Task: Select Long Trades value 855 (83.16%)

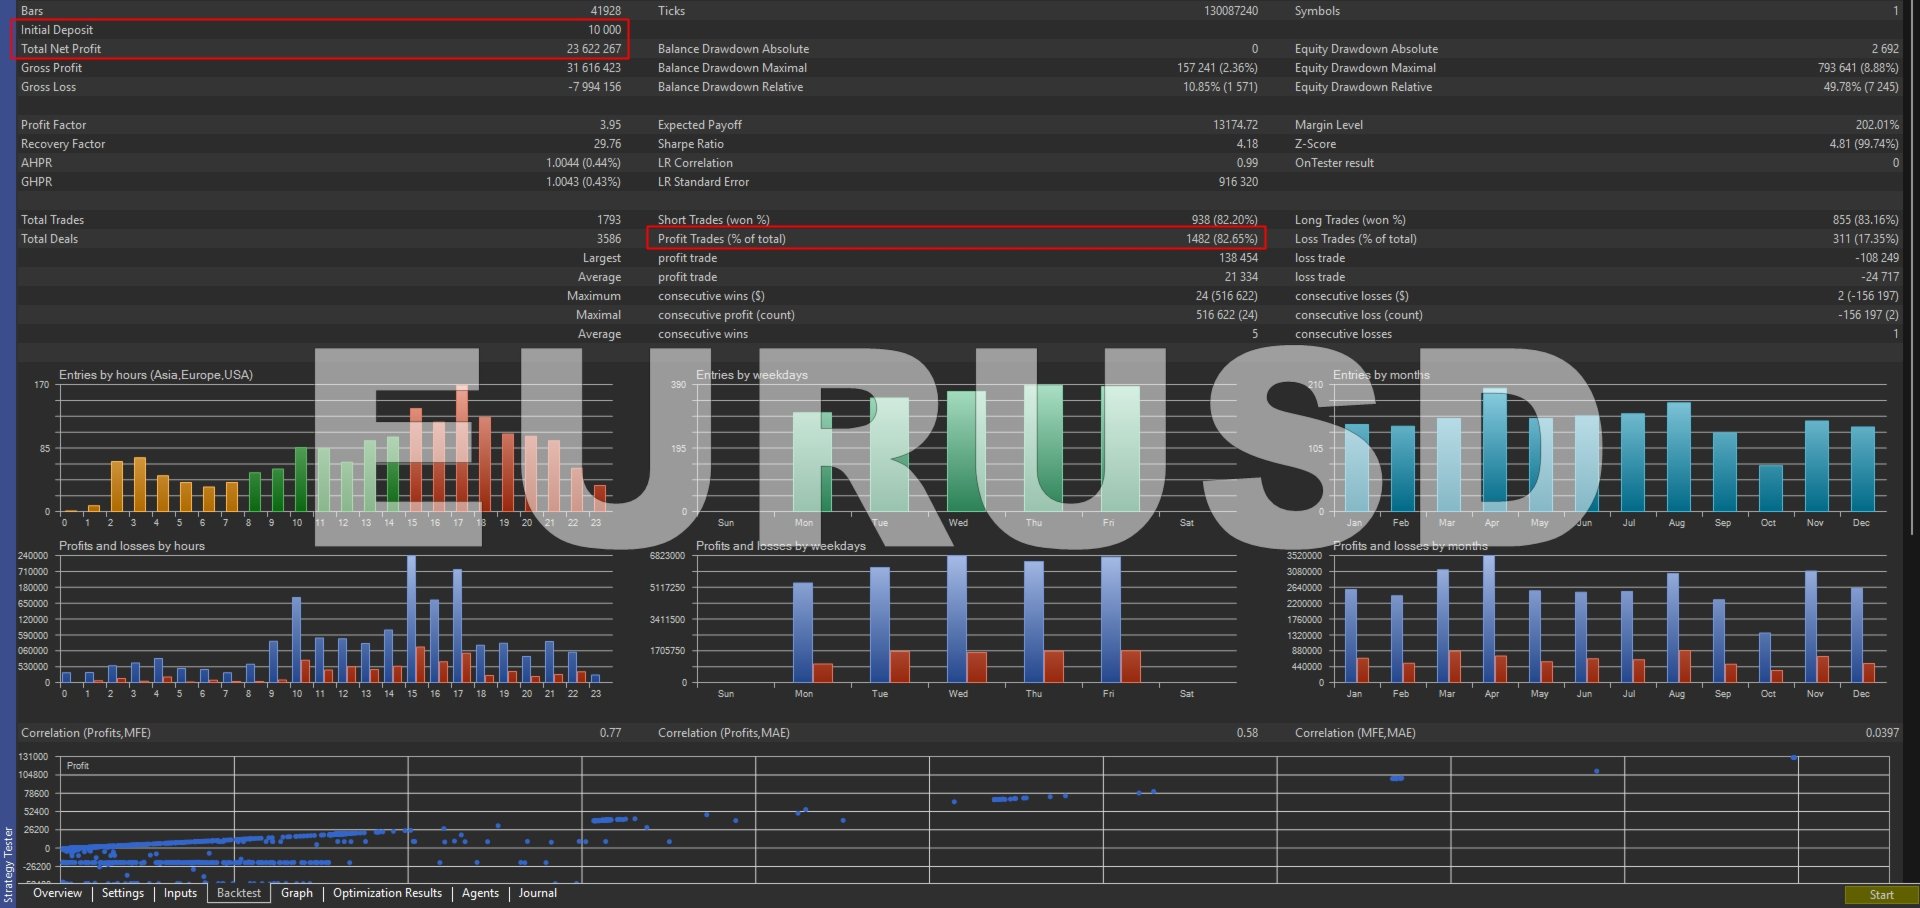Action: (1866, 220)
